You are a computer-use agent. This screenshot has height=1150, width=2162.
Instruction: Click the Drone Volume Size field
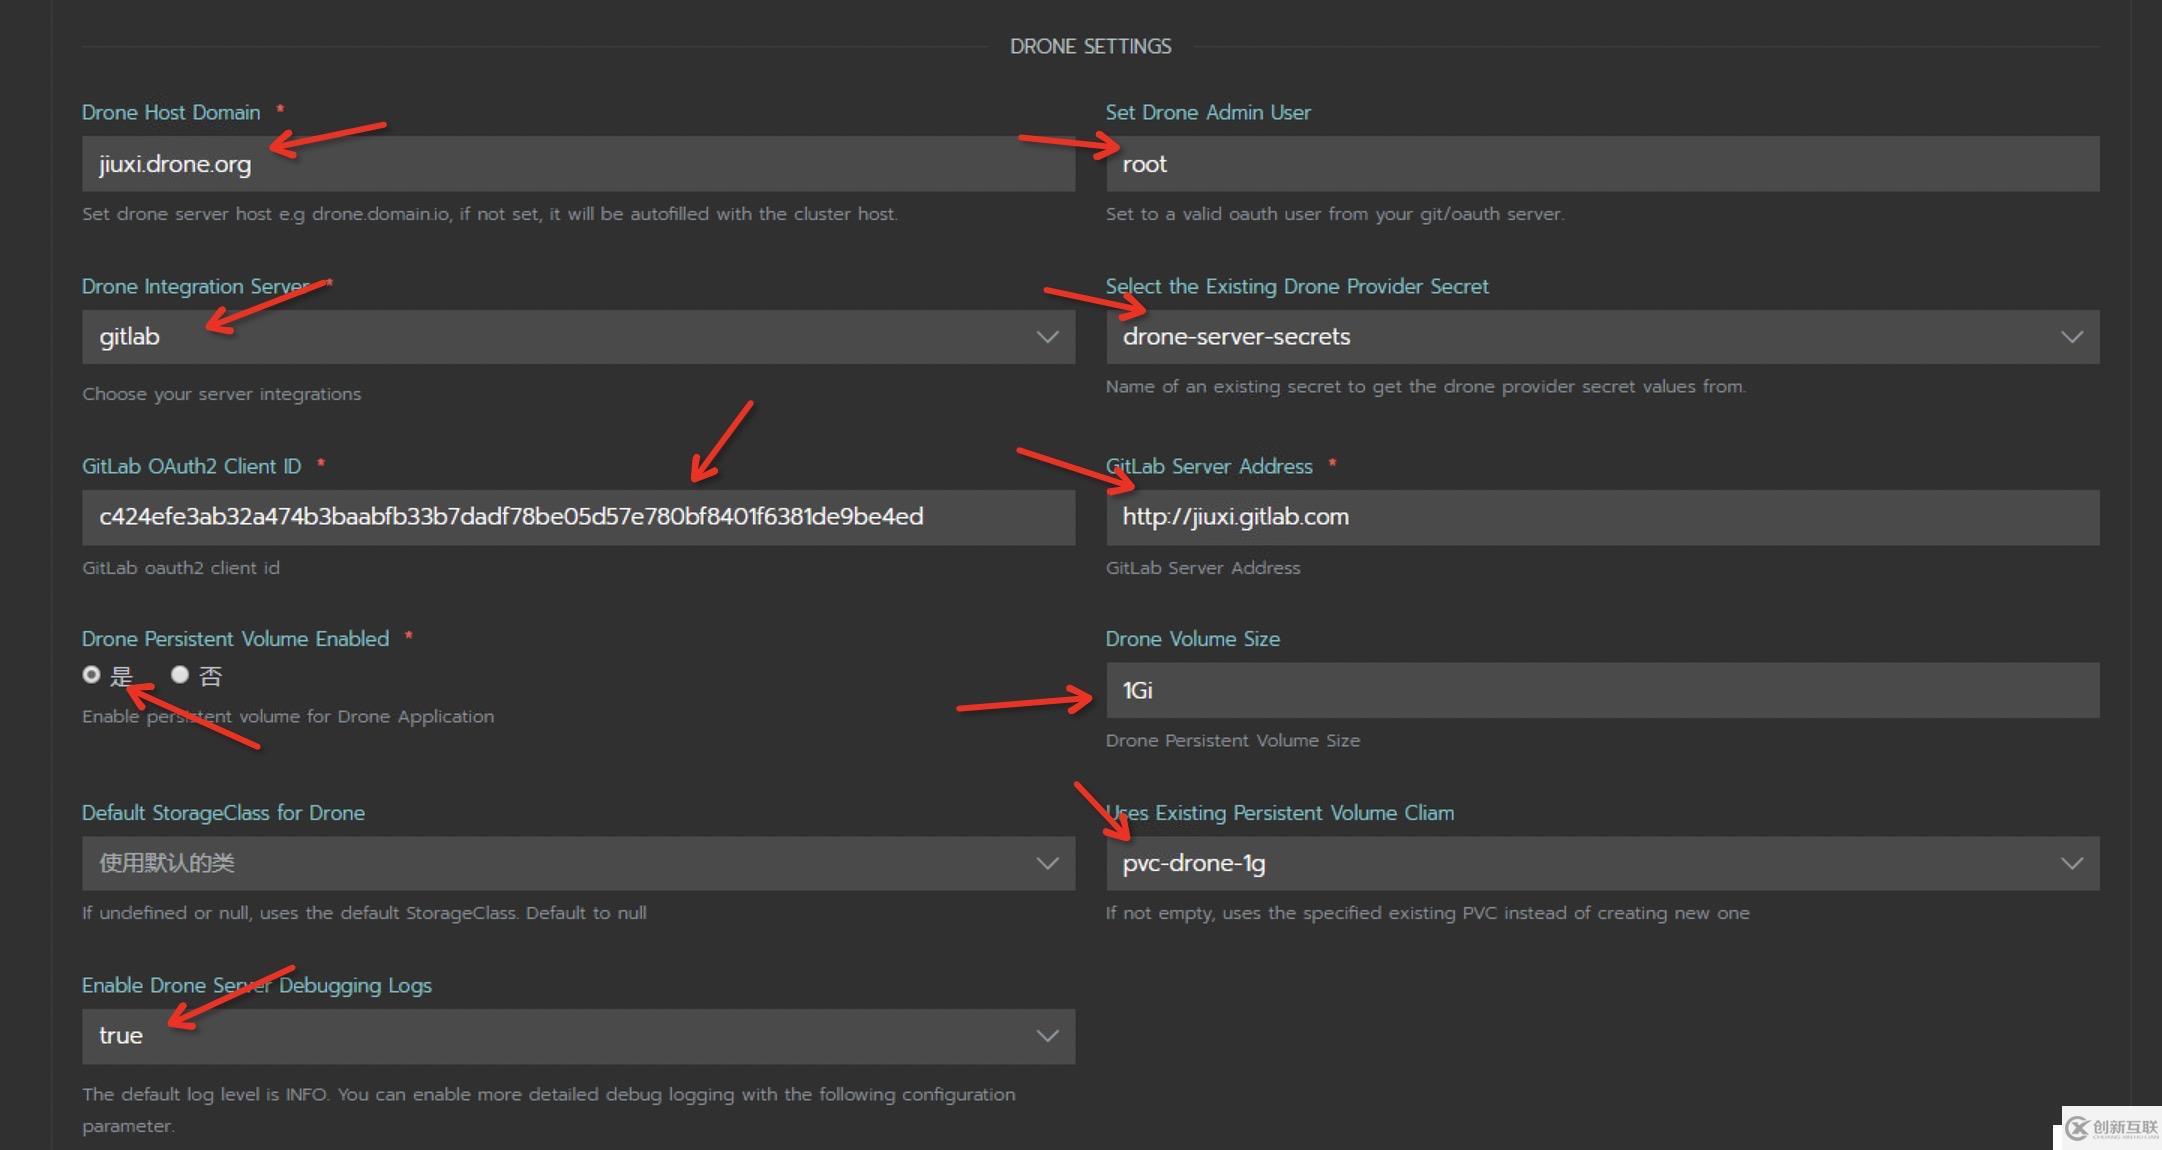click(1602, 690)
